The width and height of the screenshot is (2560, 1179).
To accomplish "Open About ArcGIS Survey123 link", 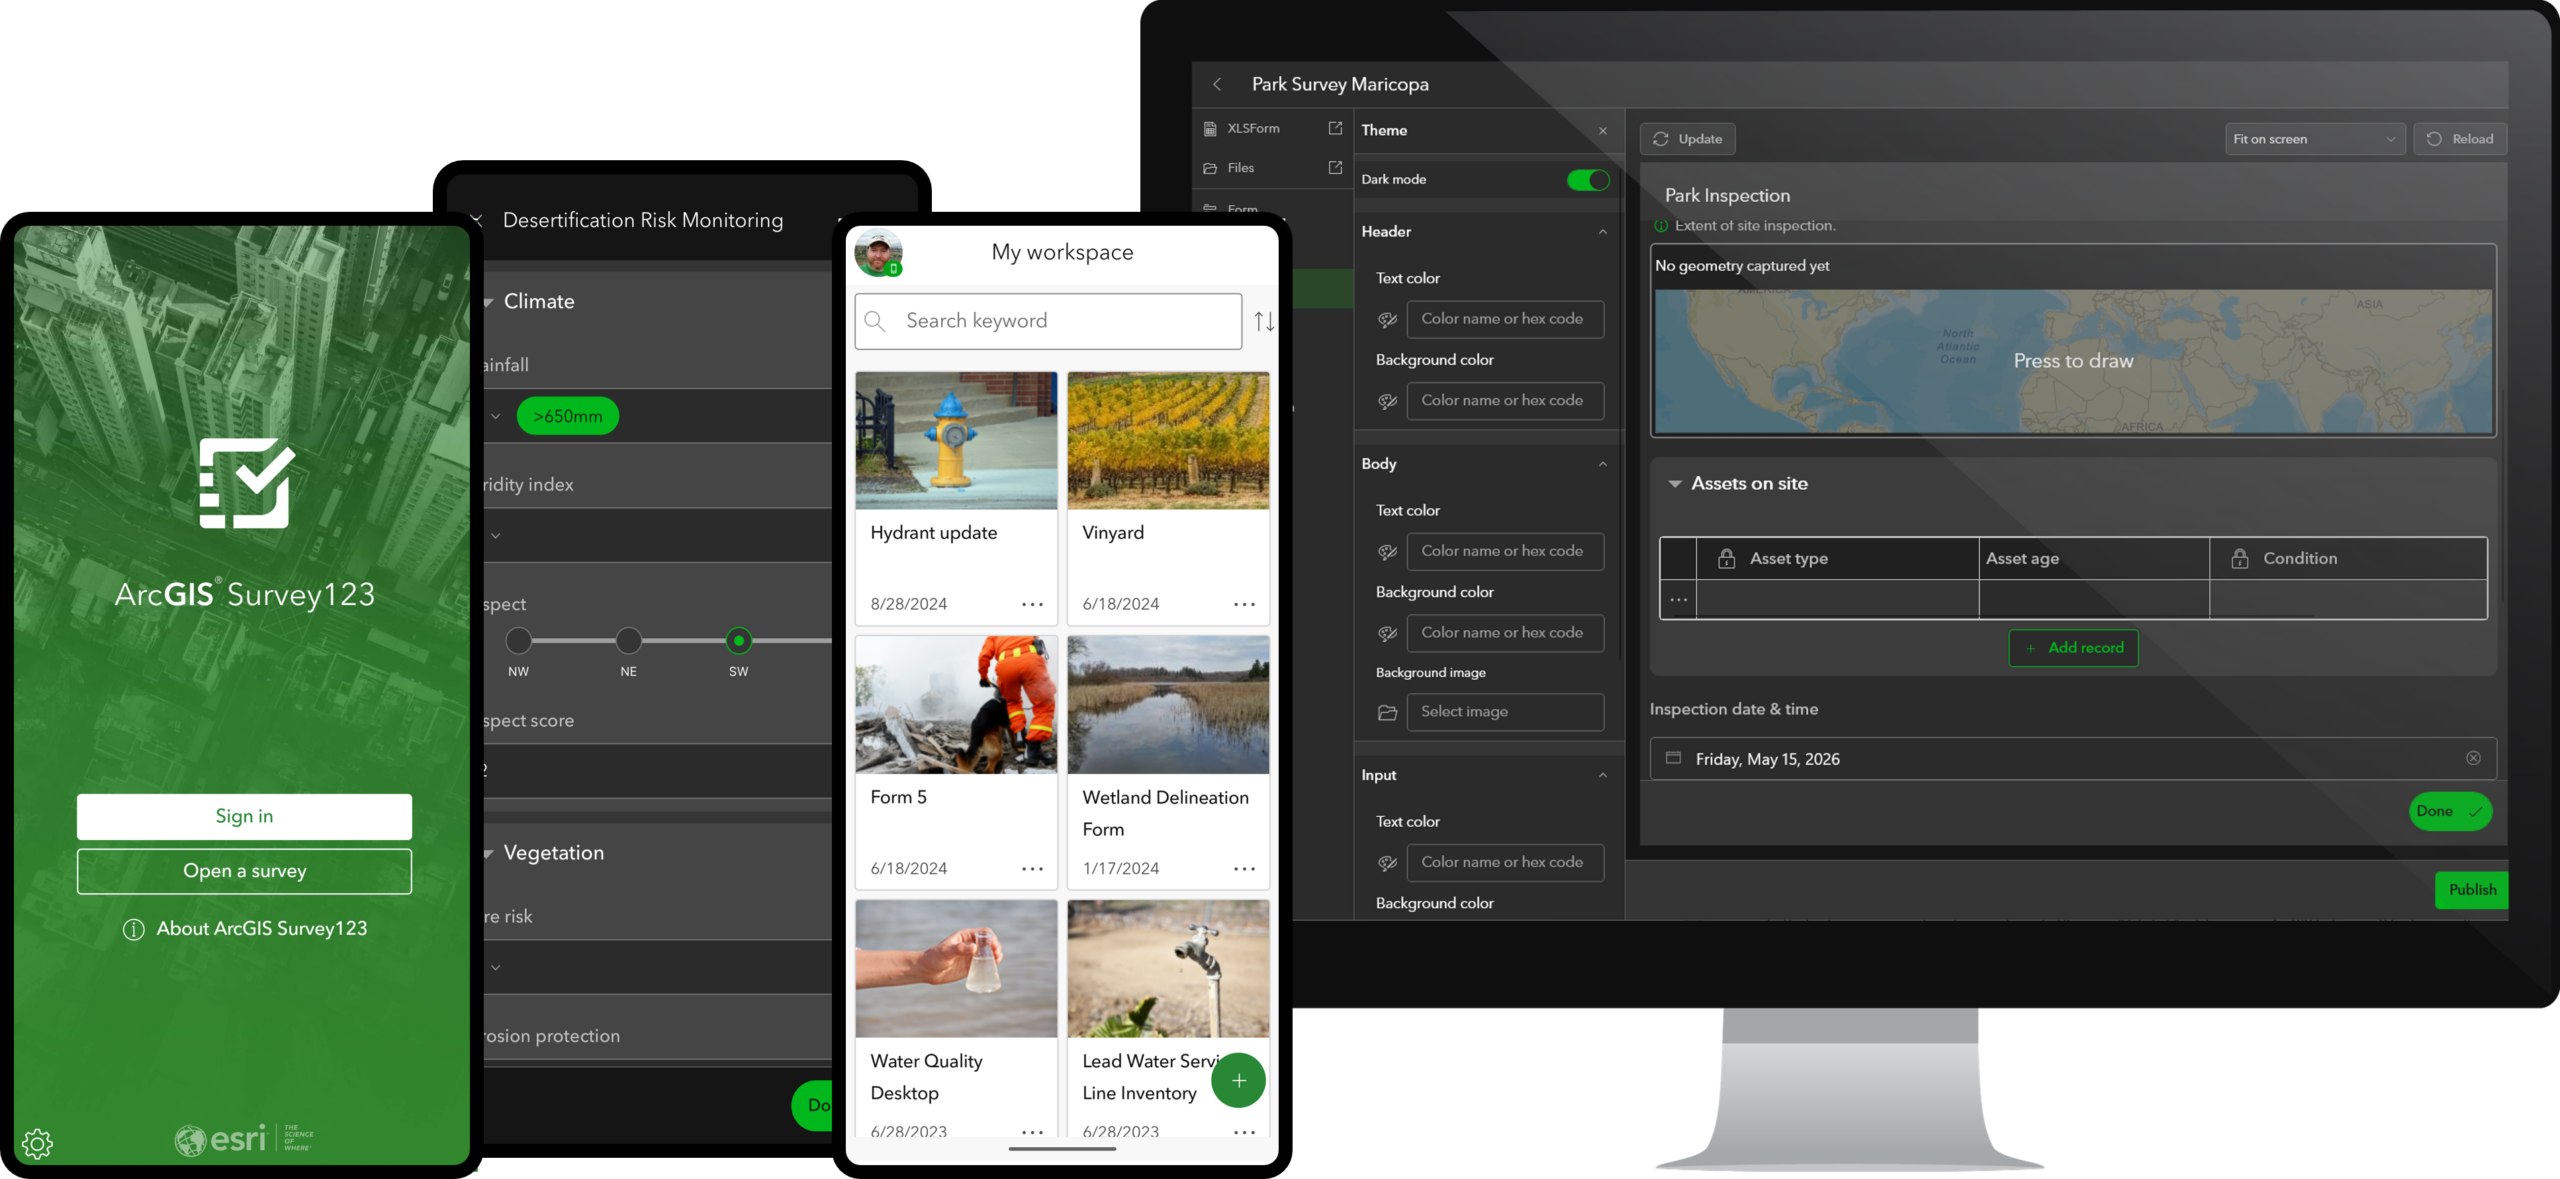I will pyautogui.click(x=261, y=929).
